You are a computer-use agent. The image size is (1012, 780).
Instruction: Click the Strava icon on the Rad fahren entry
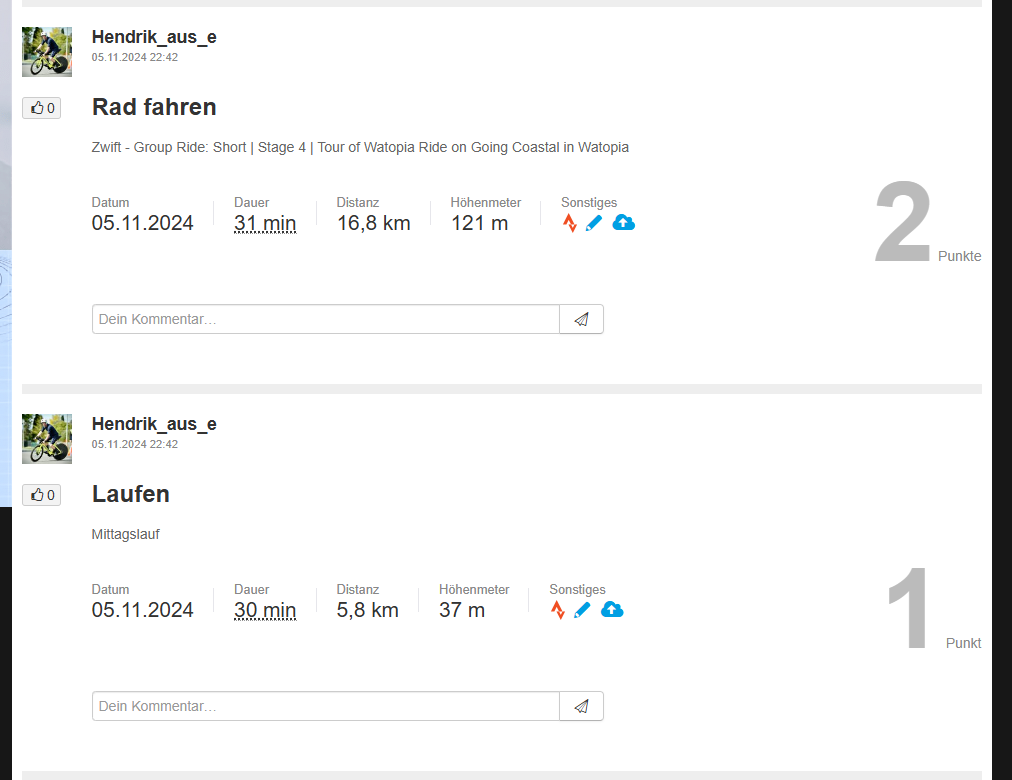[570, 223]
